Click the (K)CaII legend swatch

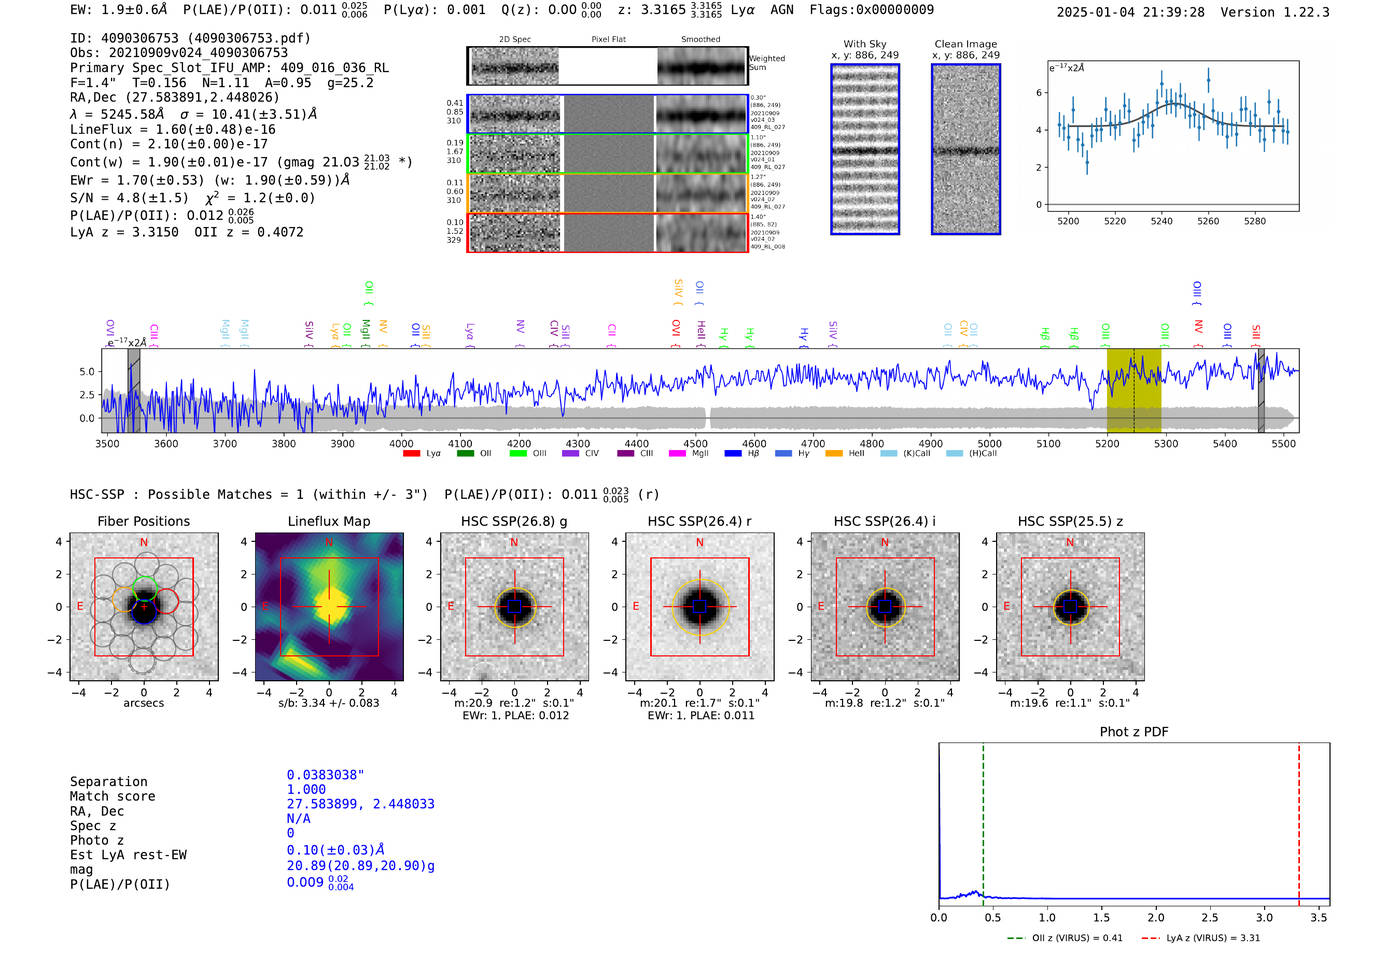pyautogui.click(x=889, y=454)
